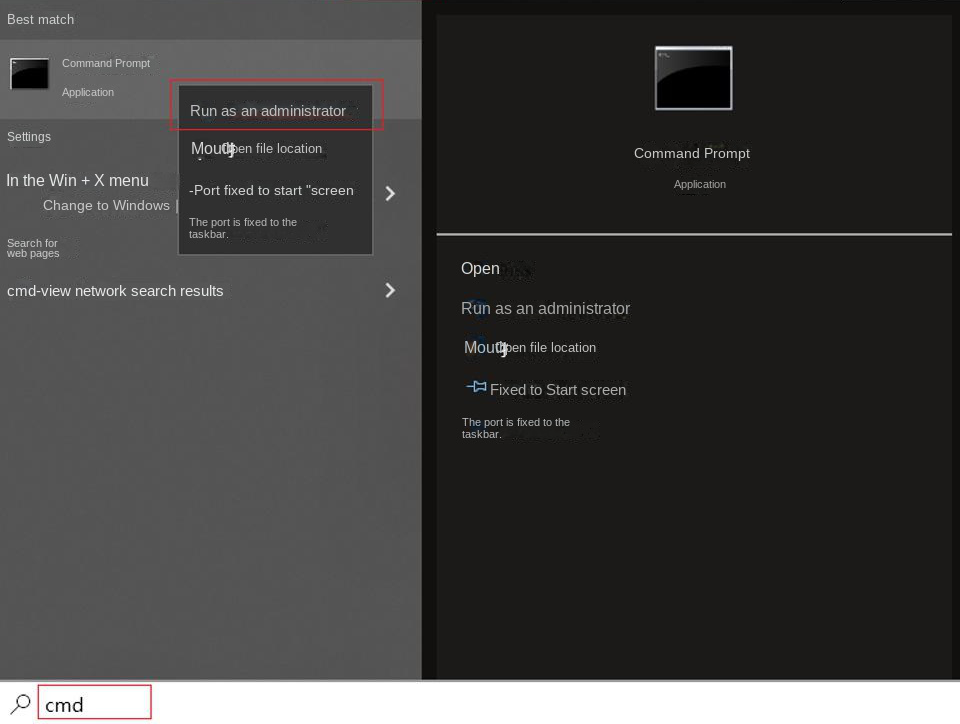Choose Port fixed to start screen option

(271, 190)
